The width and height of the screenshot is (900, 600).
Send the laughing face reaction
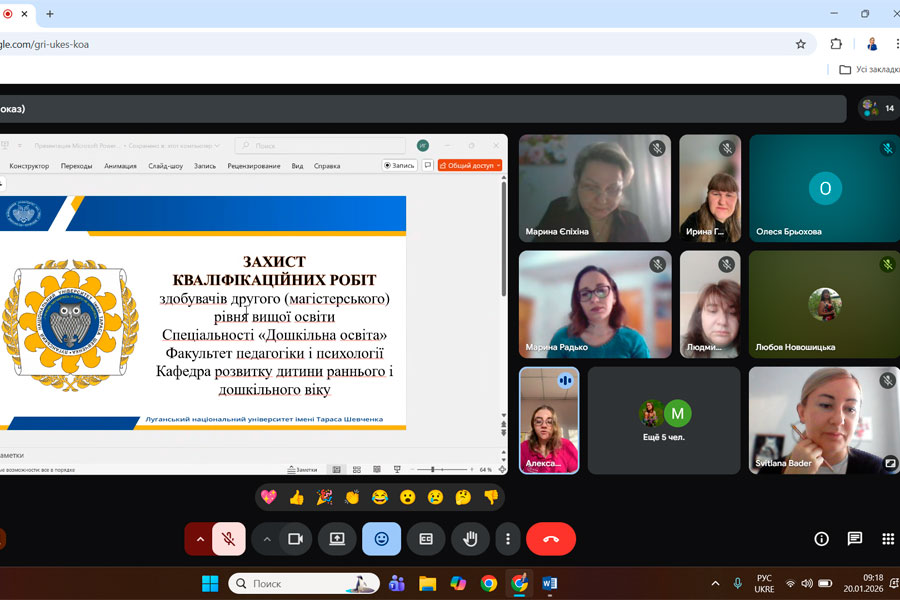click(x=379, y=497)
